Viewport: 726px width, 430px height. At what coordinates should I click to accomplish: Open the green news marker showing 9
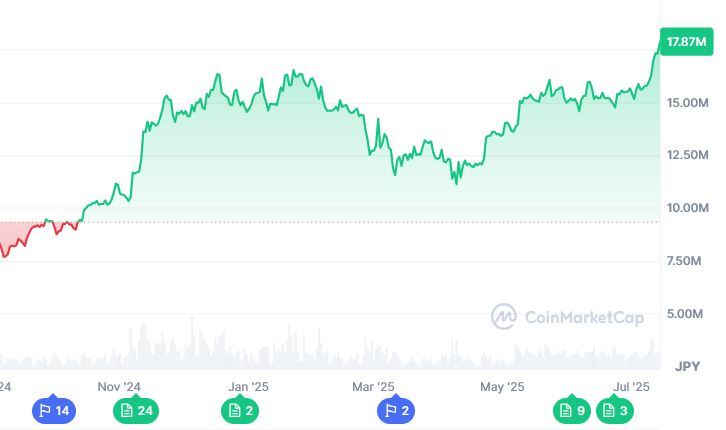572,410
